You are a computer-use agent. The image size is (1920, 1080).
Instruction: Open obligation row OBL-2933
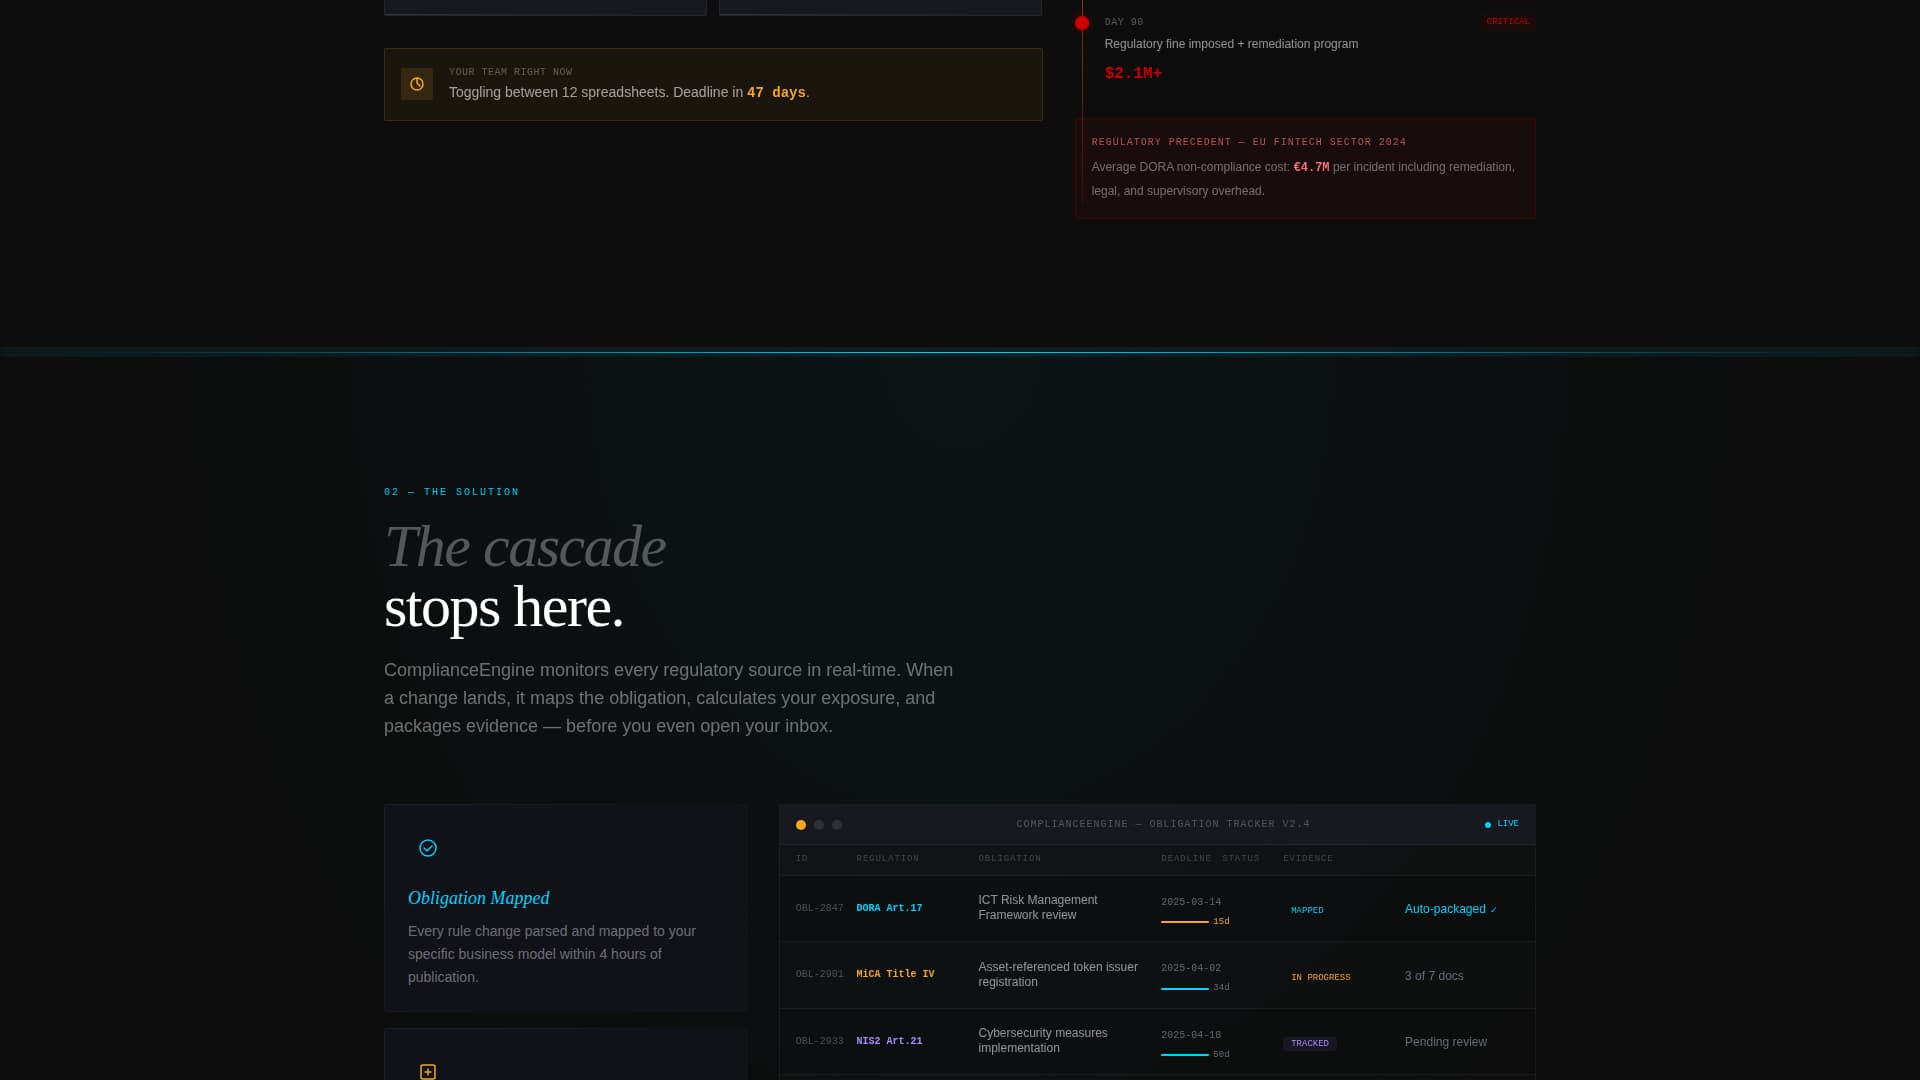[1157, 1041]
